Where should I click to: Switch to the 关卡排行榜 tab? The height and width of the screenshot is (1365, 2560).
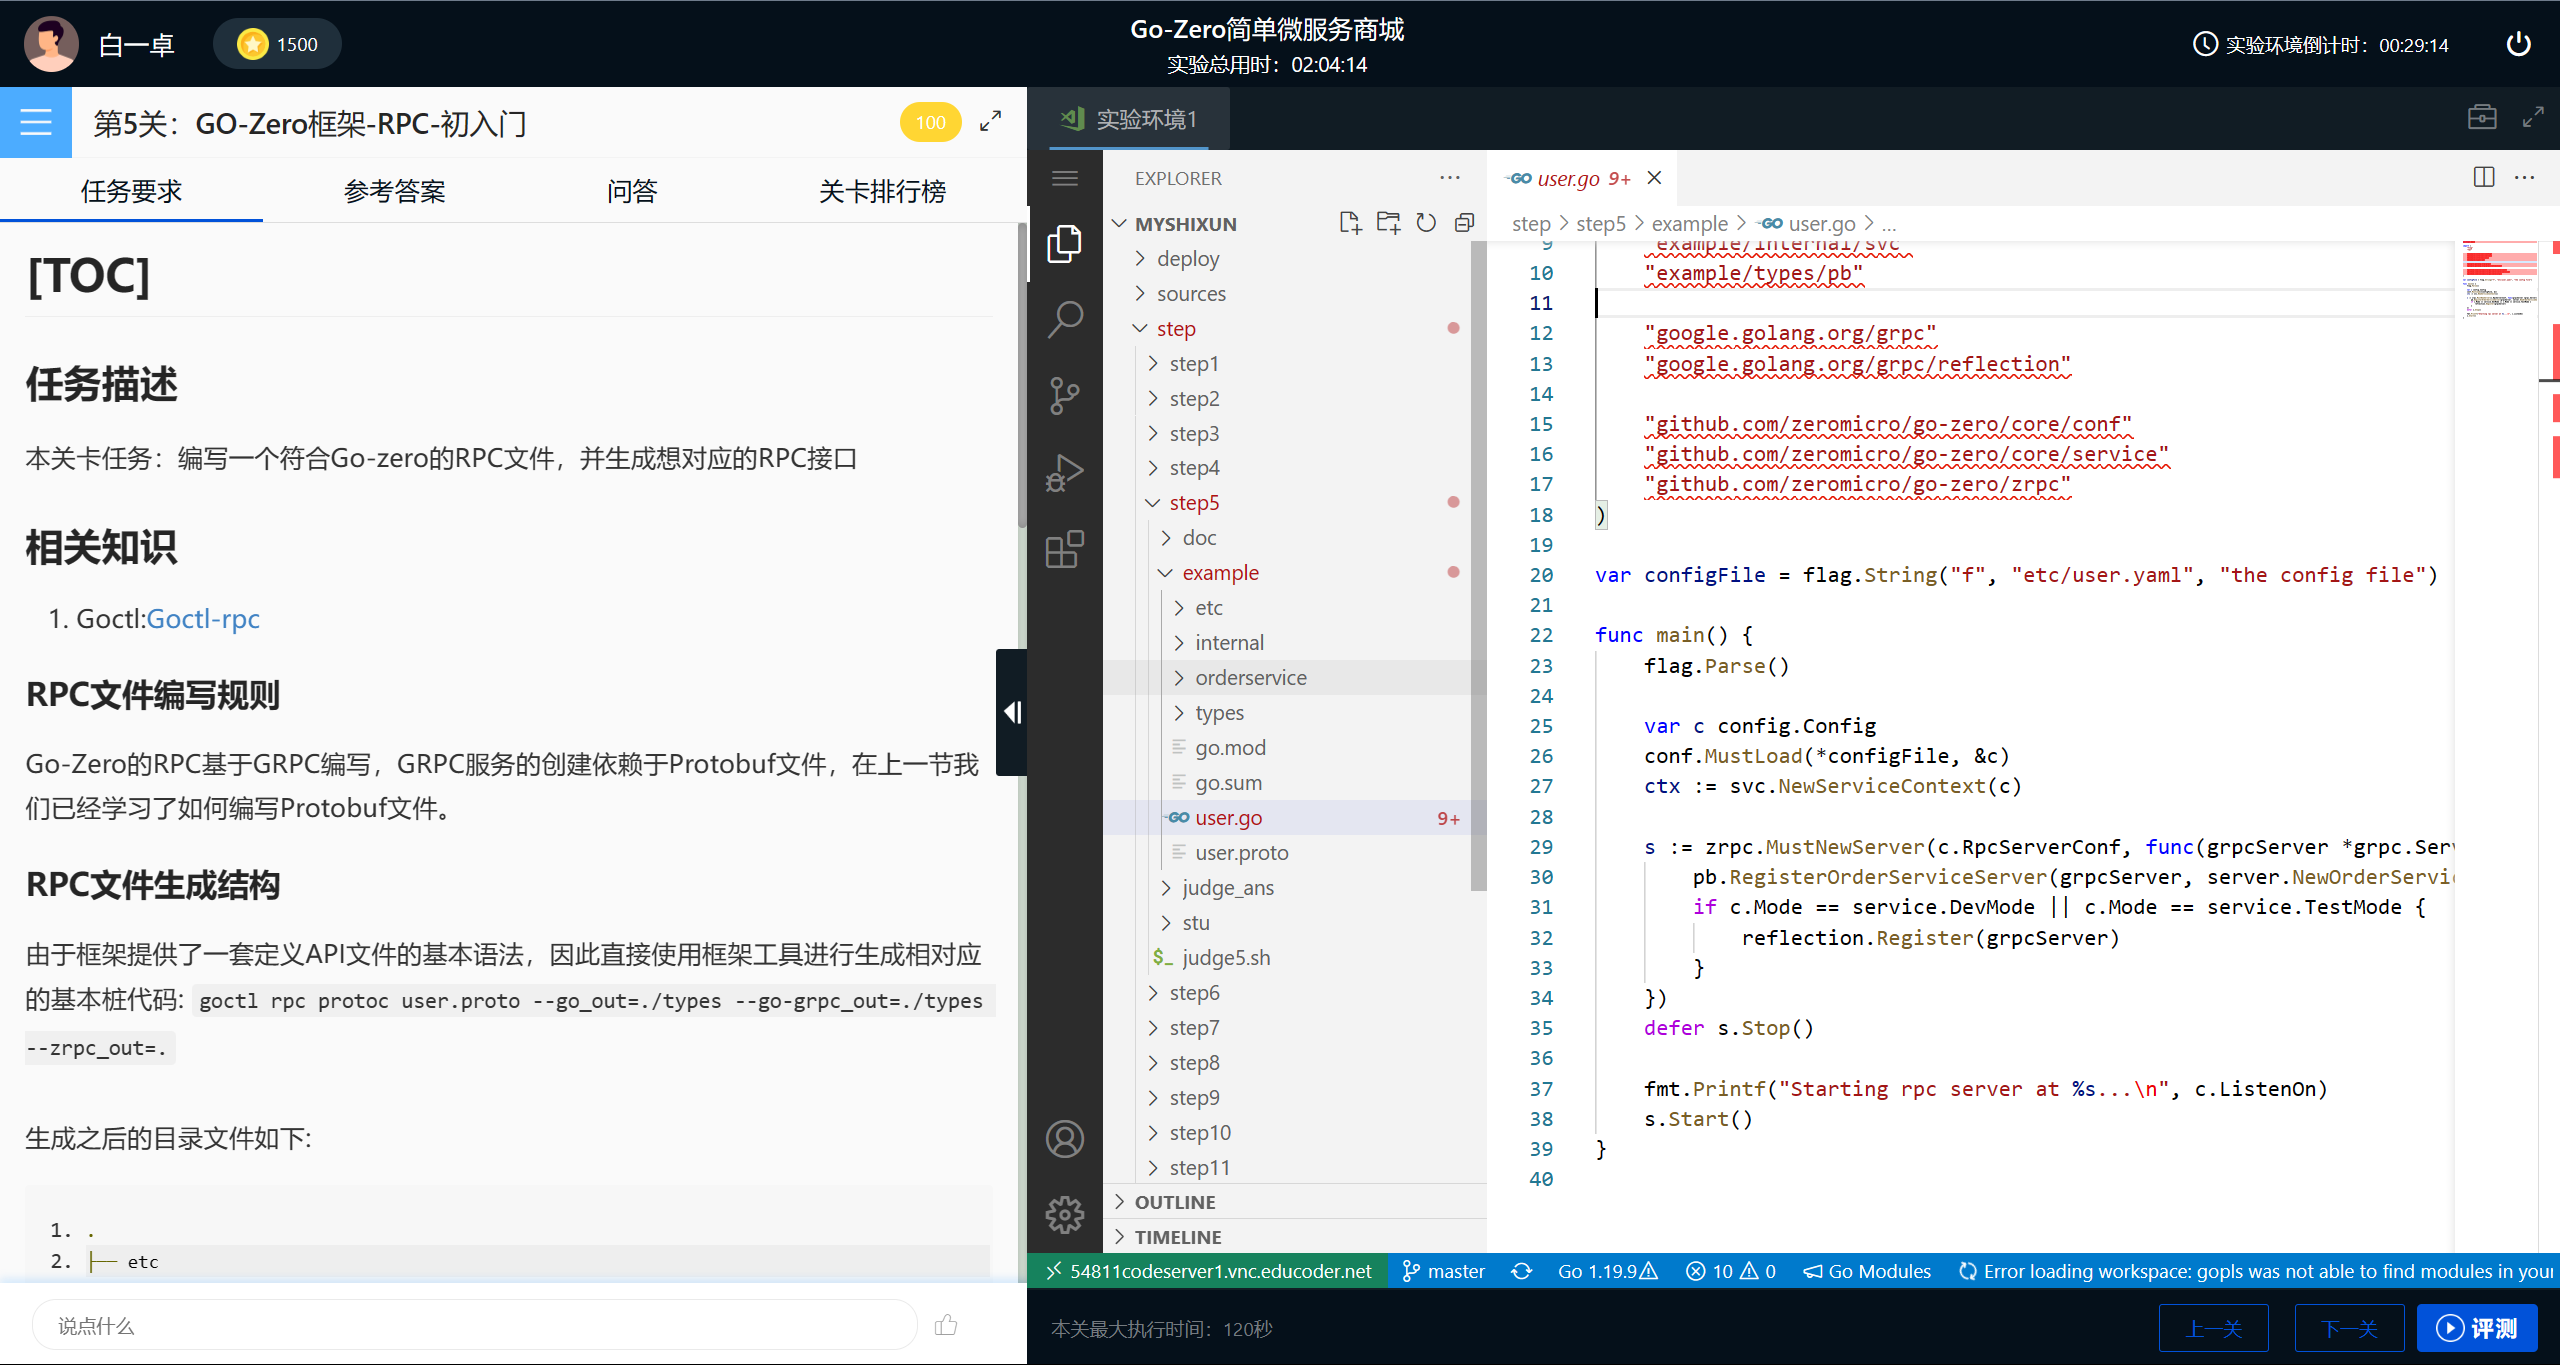point(881,191)
